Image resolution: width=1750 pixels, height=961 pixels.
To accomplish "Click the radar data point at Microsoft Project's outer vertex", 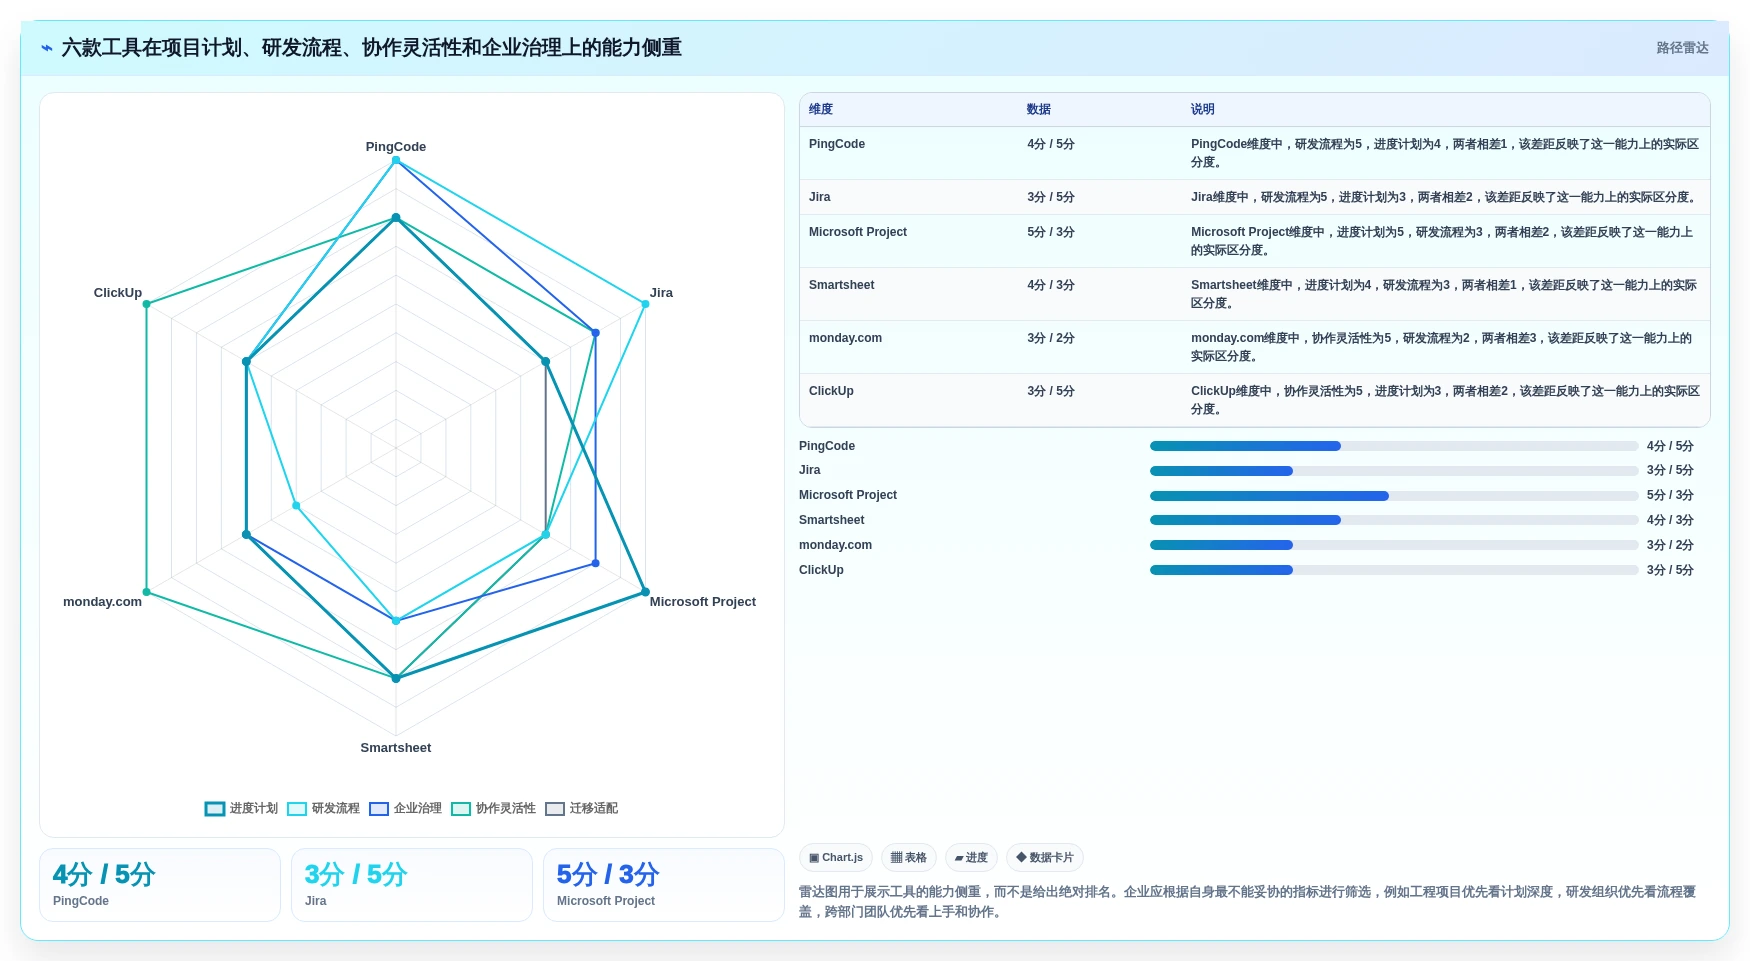I will coord(645,592).
